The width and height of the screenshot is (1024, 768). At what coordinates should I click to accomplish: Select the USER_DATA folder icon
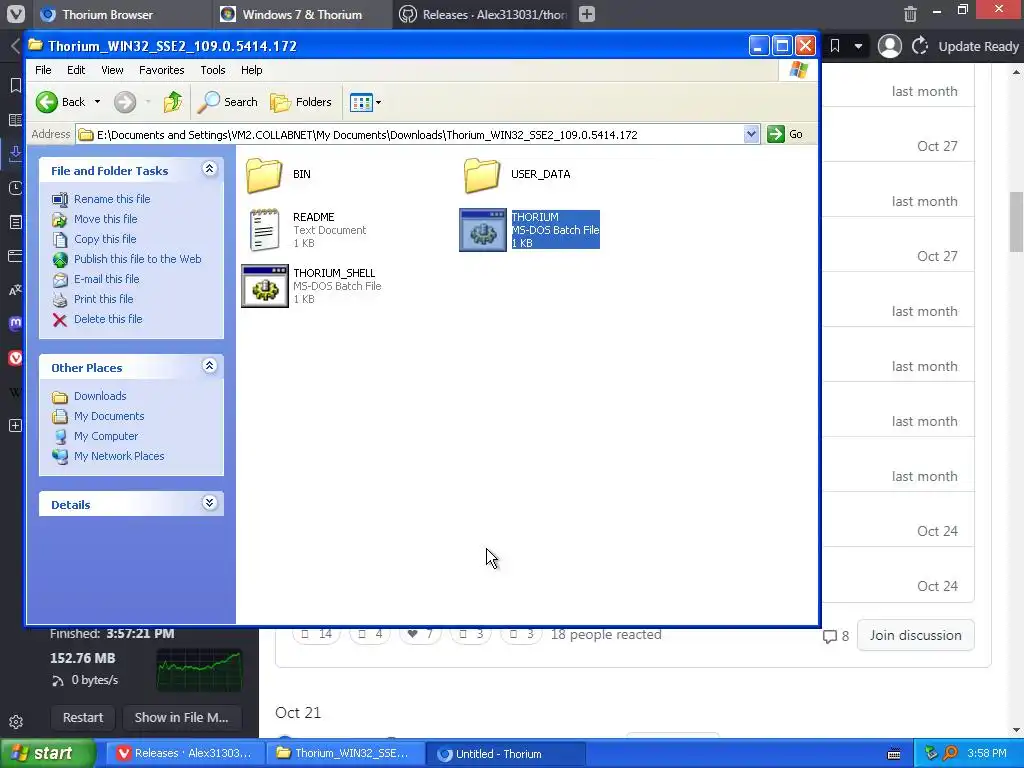[482, 175]
